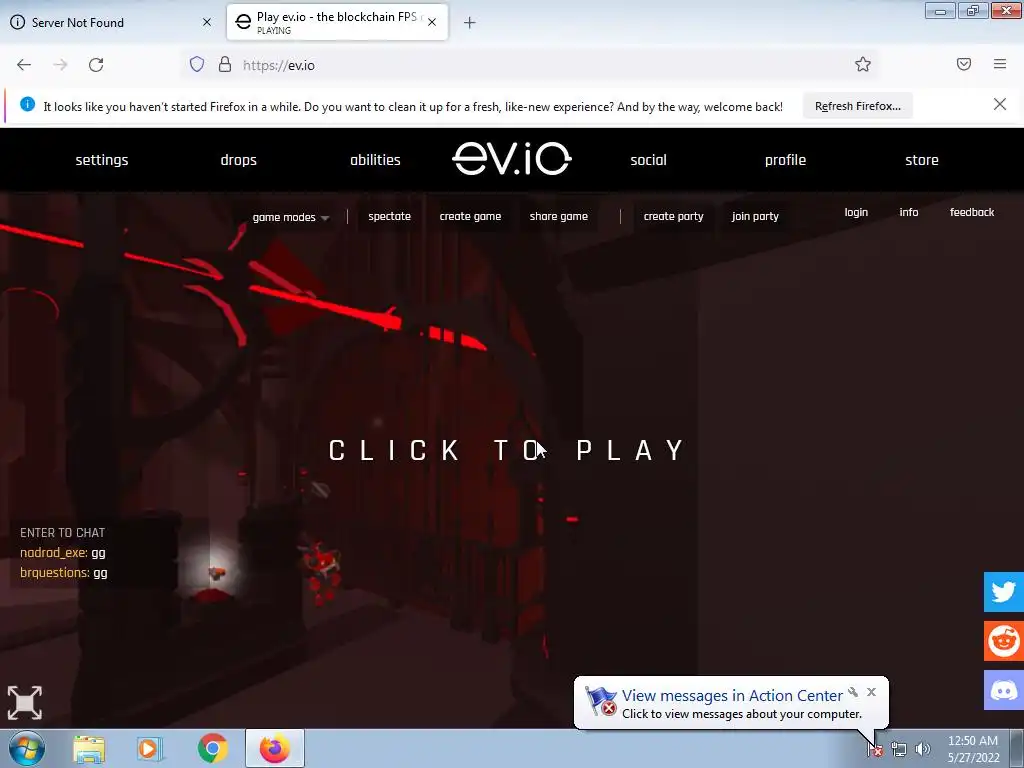Toggle fullscreen with the expand icon
1024x768 pixels.
(x=25, y=703)
